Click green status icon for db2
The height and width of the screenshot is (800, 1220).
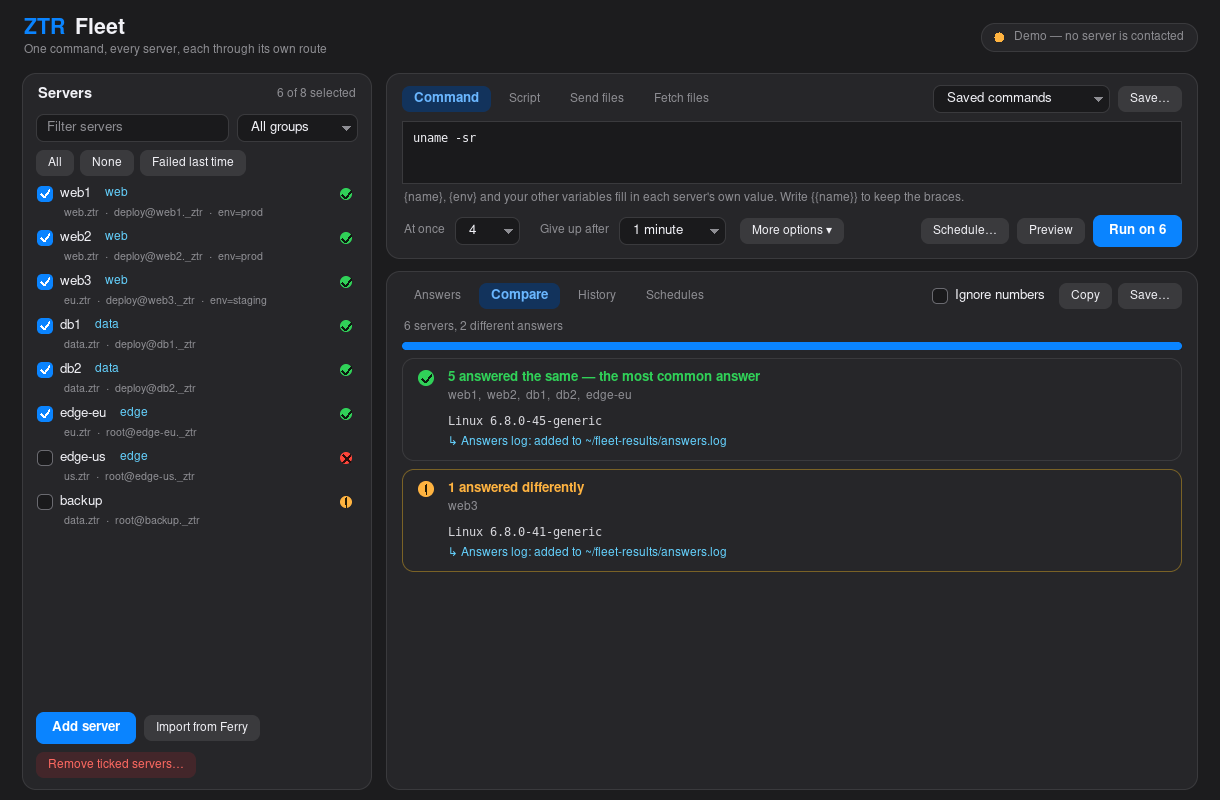[346, 370]
